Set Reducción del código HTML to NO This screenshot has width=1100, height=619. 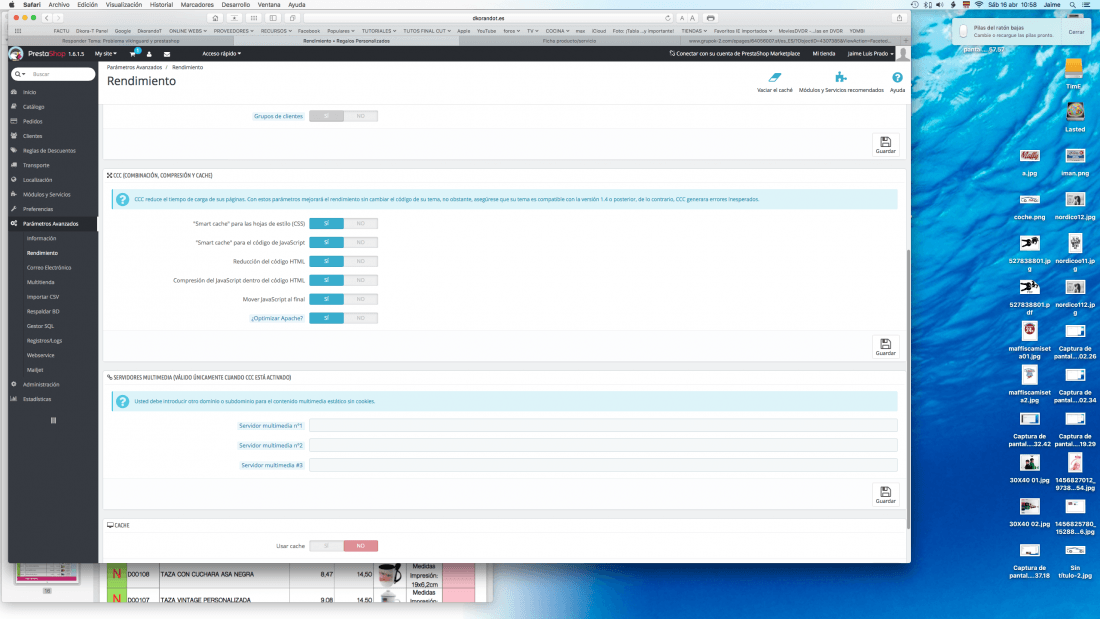tap(361, 261)
